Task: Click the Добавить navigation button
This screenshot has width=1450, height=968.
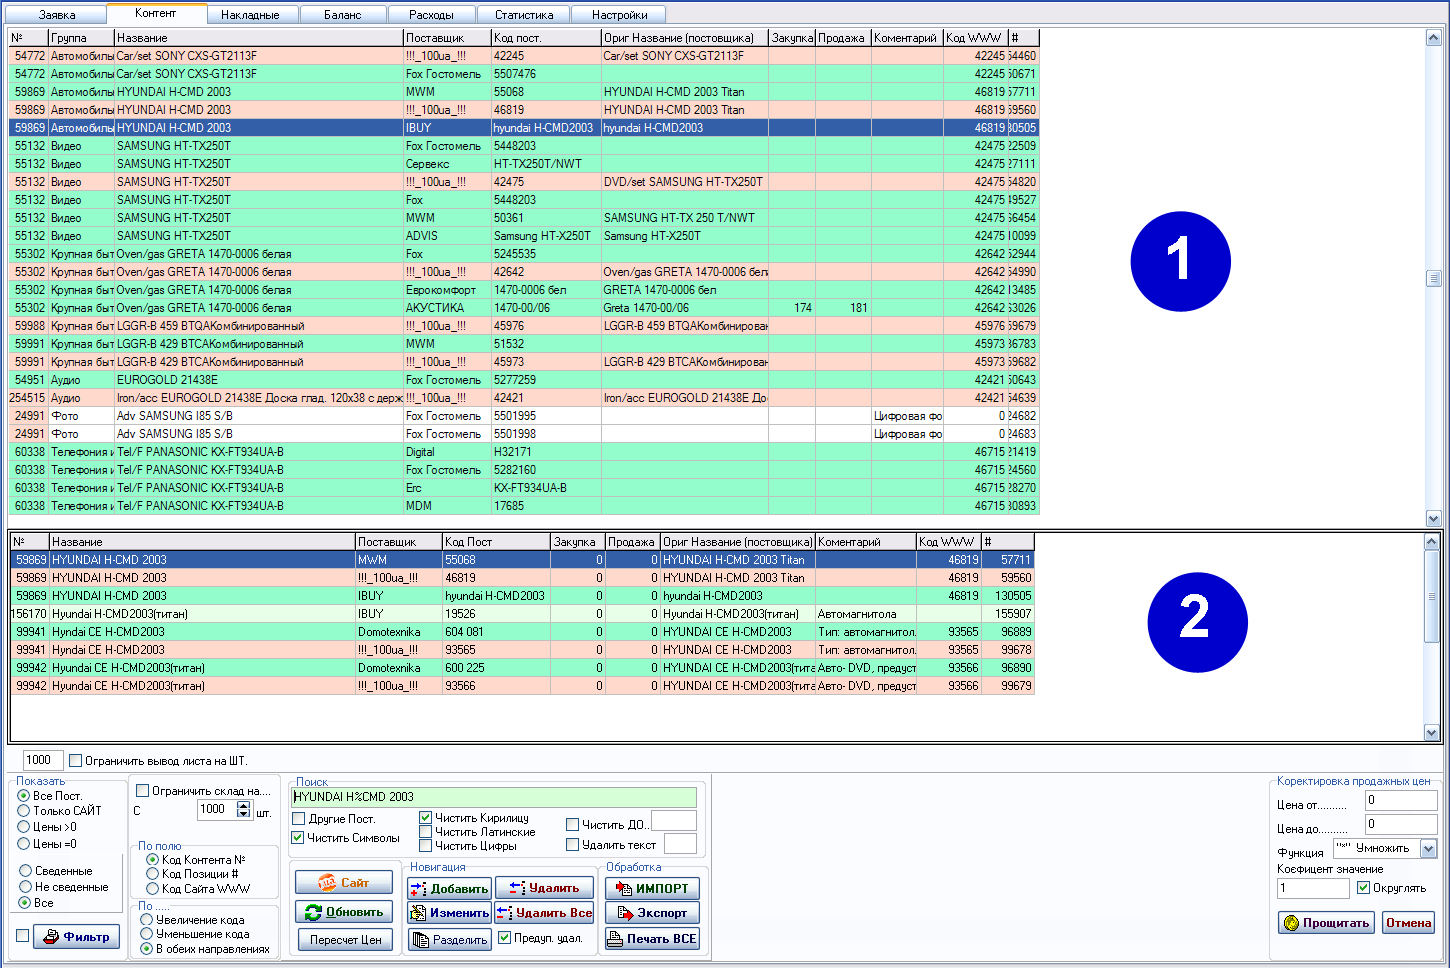Action: 449,888
